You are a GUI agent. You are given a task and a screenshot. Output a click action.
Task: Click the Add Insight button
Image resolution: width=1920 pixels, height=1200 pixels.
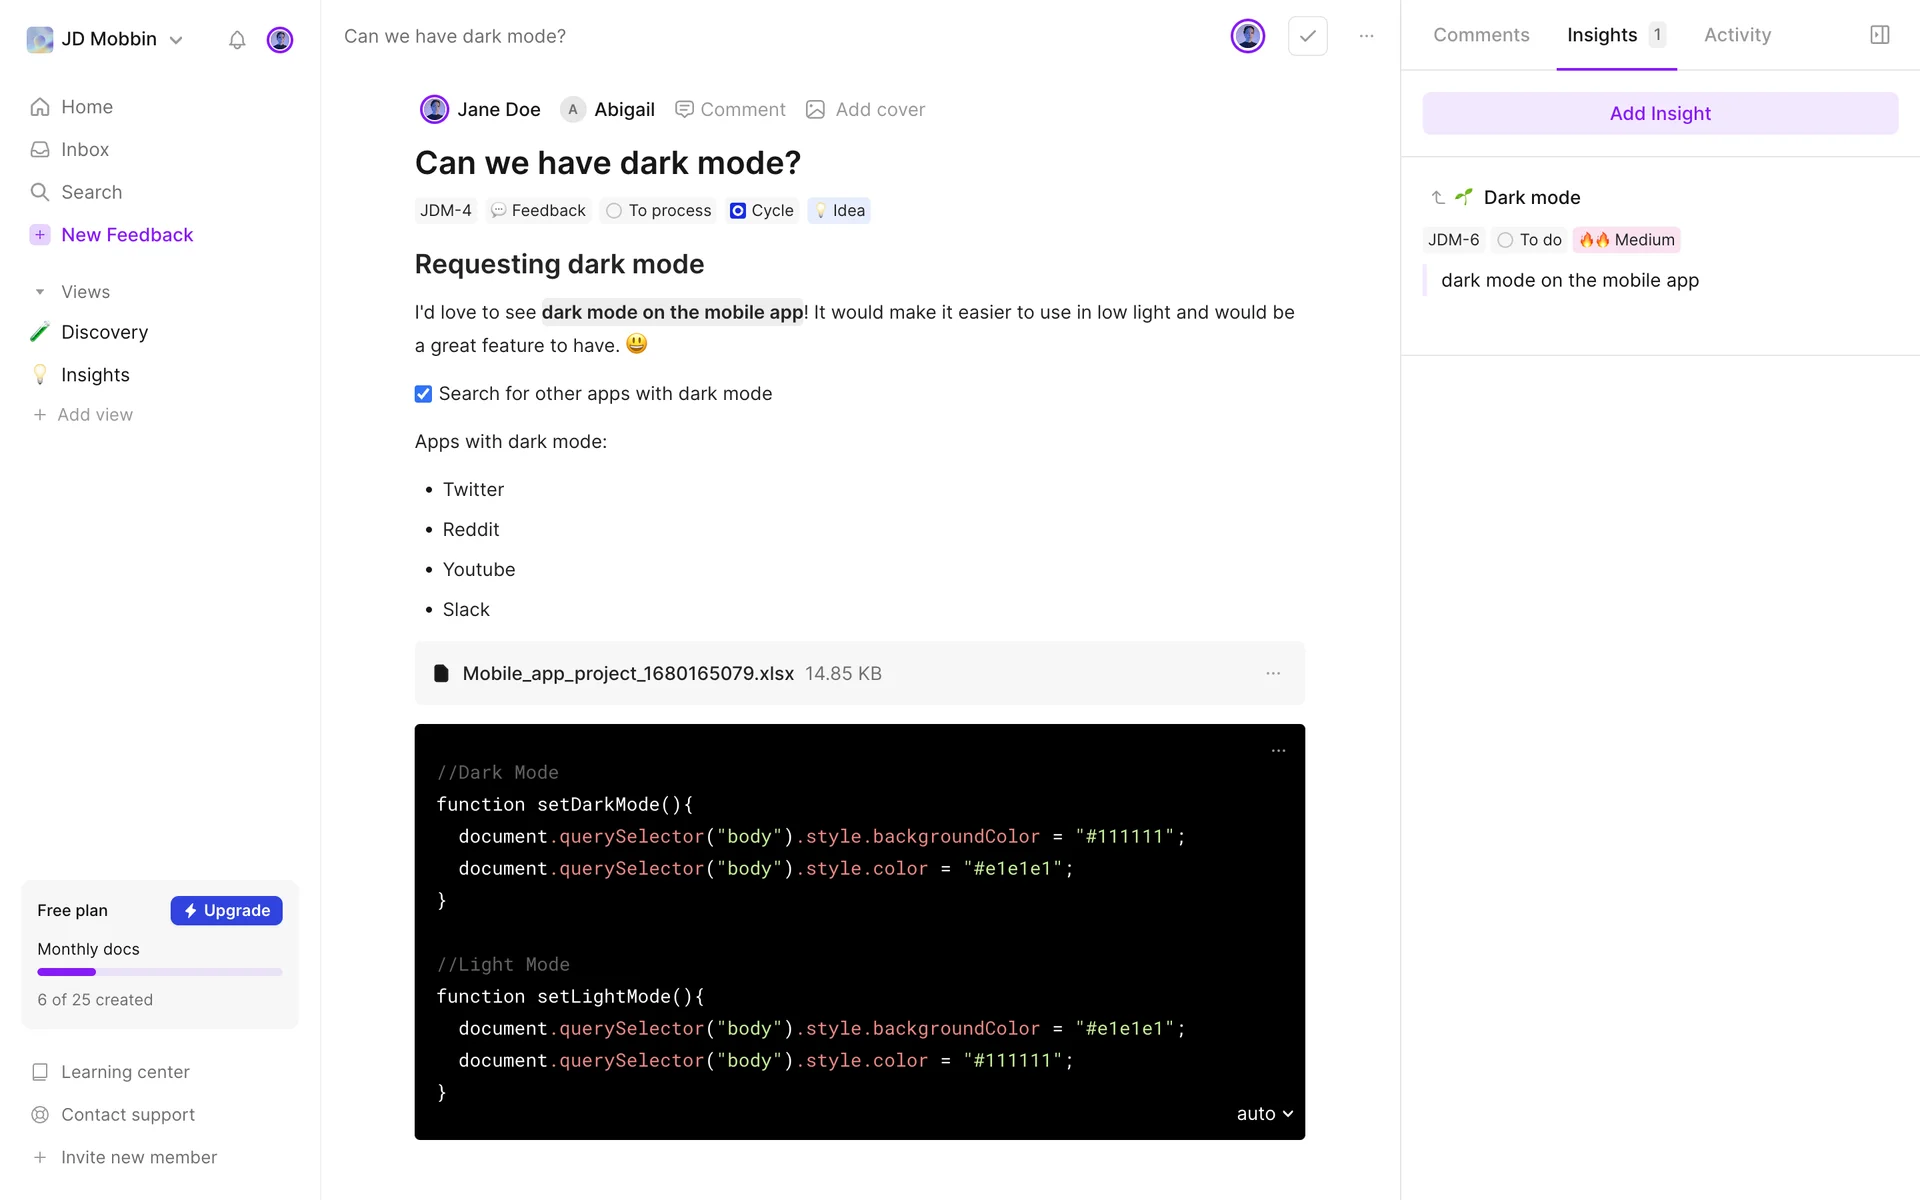(x=1659, y=113)
